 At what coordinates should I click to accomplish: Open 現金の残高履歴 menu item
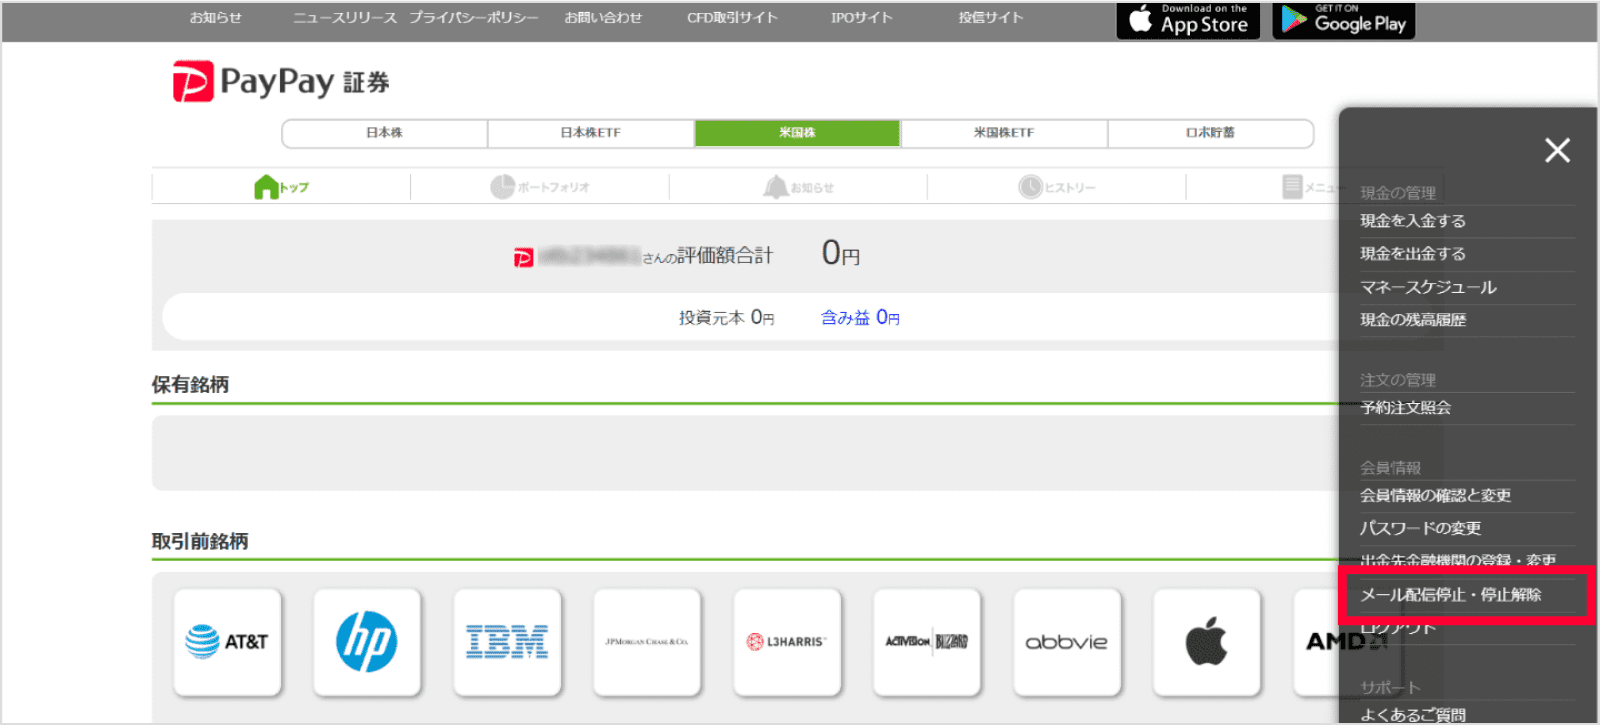[x=1413, y=320]
